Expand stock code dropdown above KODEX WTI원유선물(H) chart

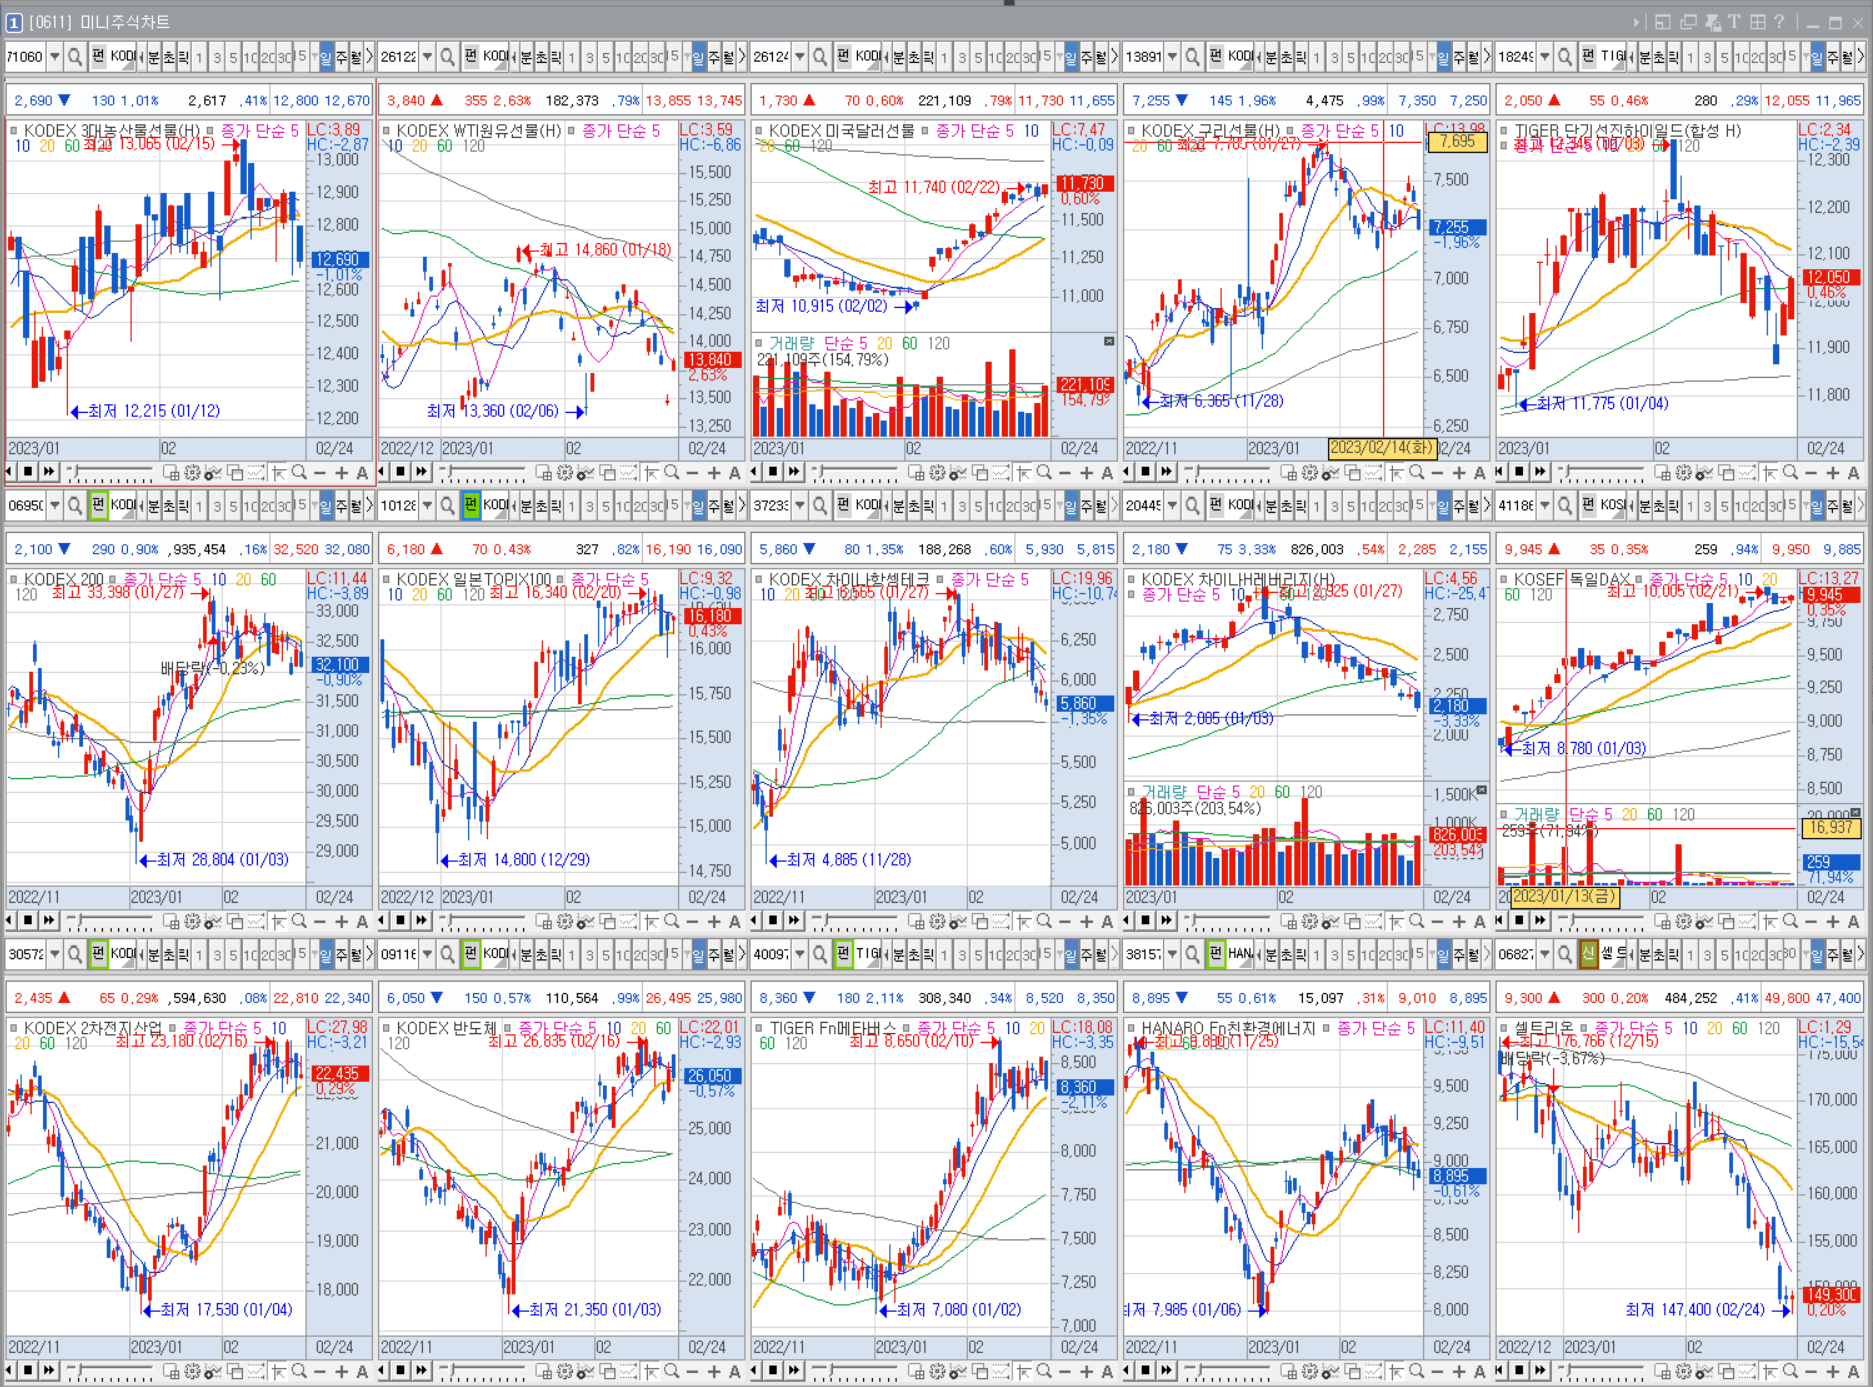click(427, 57)
